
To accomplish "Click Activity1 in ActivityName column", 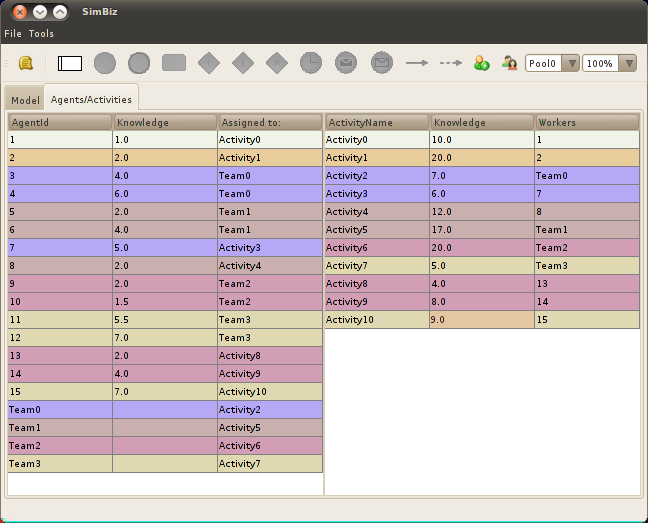I will click(x=377, y=157).
